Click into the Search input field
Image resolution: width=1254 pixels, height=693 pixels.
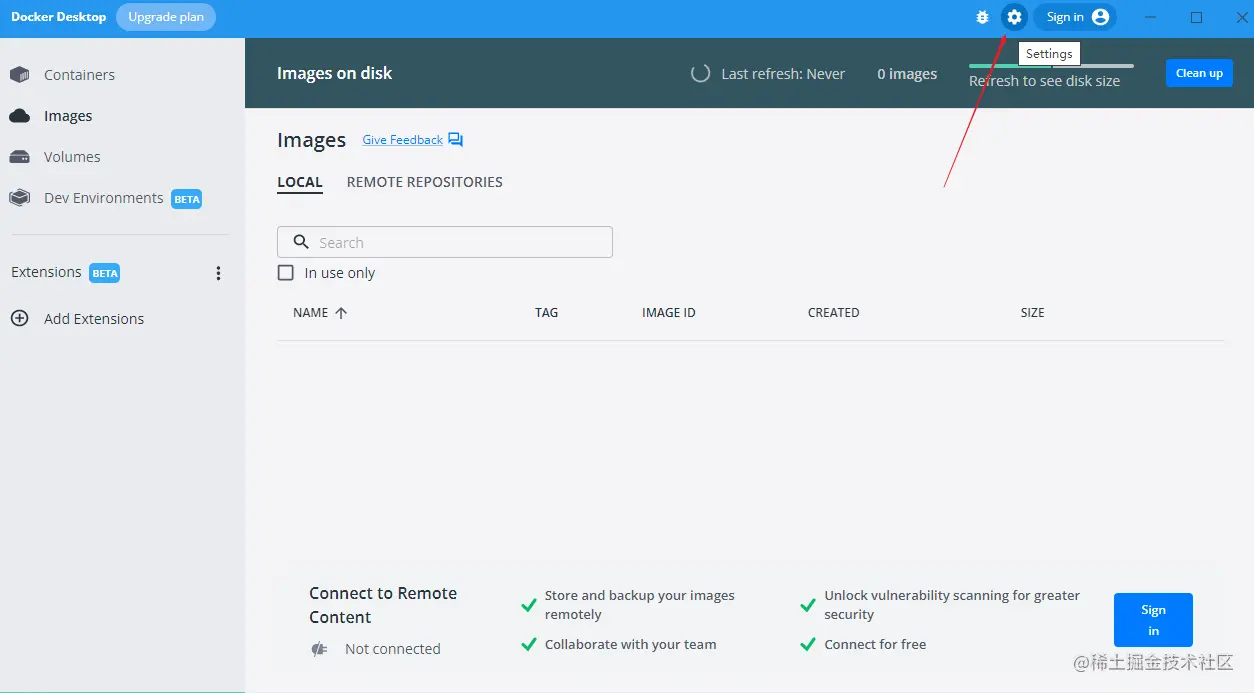pyautogui.click(x=445, y=242)
